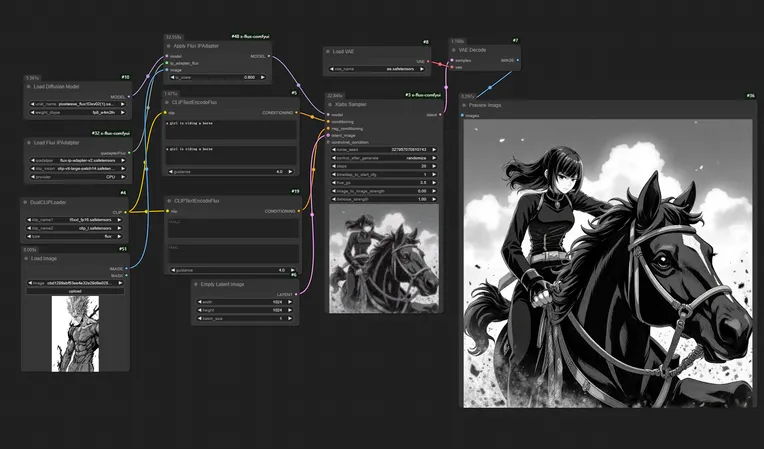Click the Load Diffusion Model MODEL output port
The width and height of the screenshot is (764, 449).
pyautogui.click(x=129, y=97)
